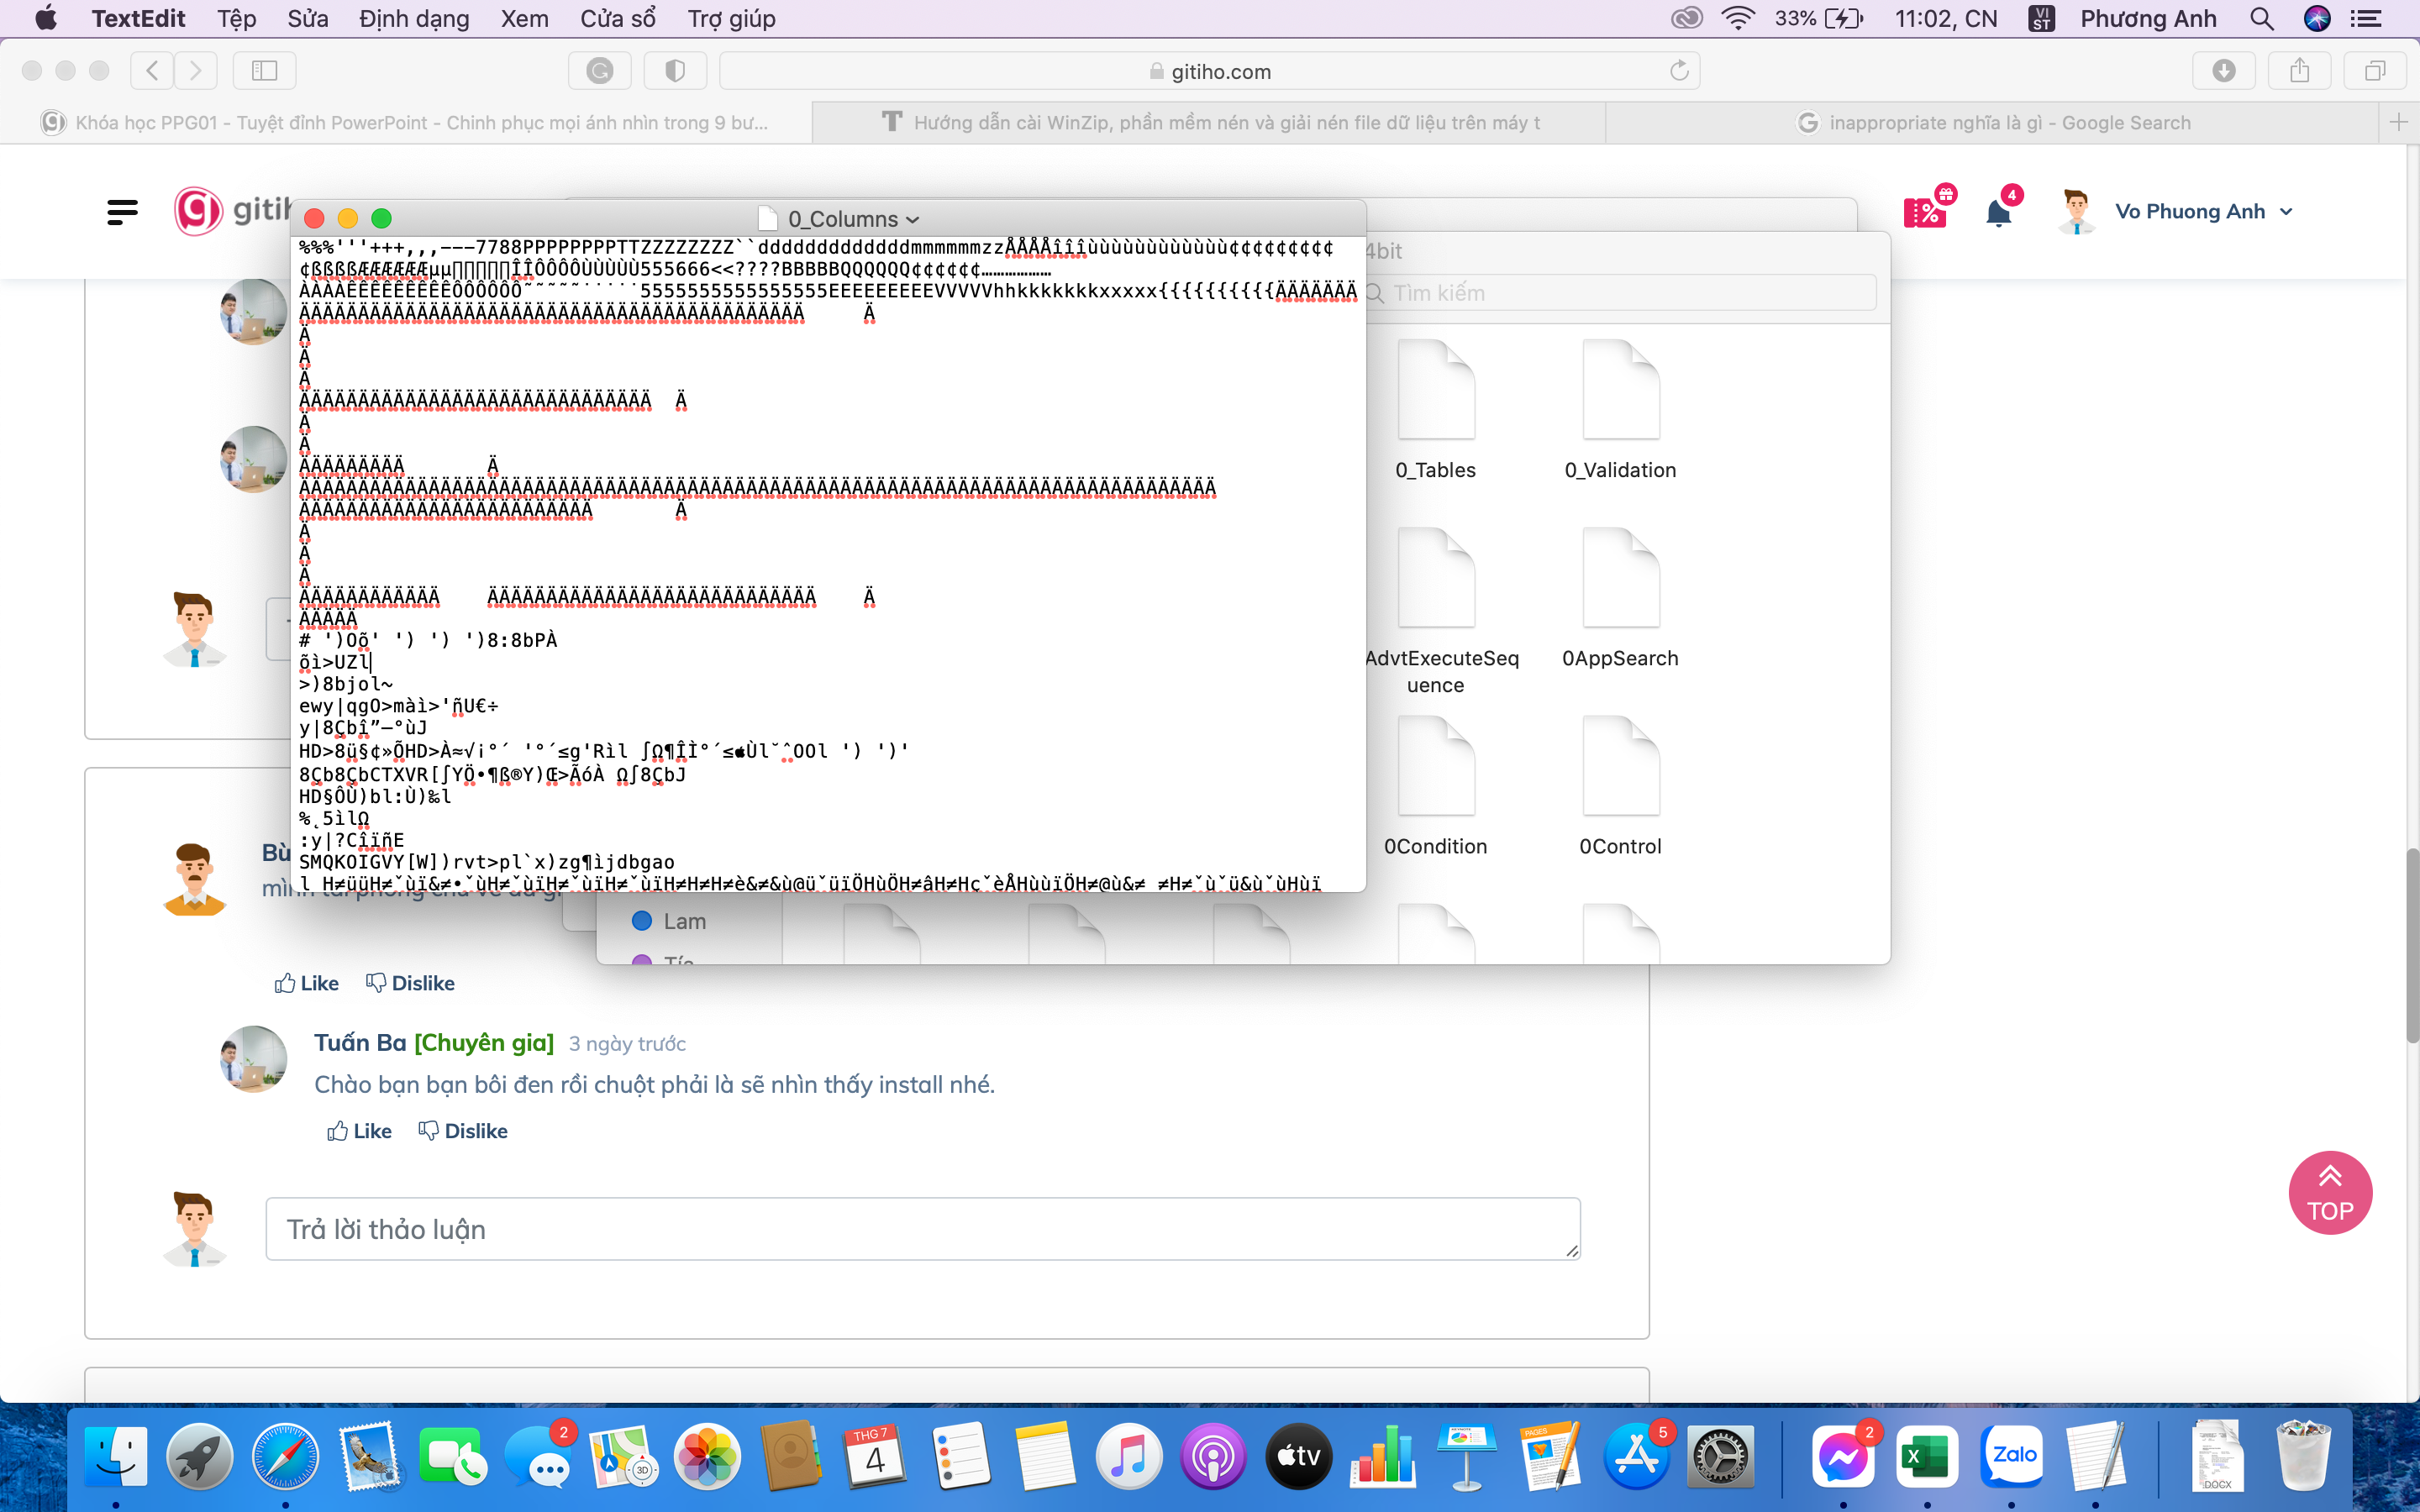This screenshot has height=1512, width=2420.
Task: Open Excel from the Dock
Action: tap(1927, 1456)
